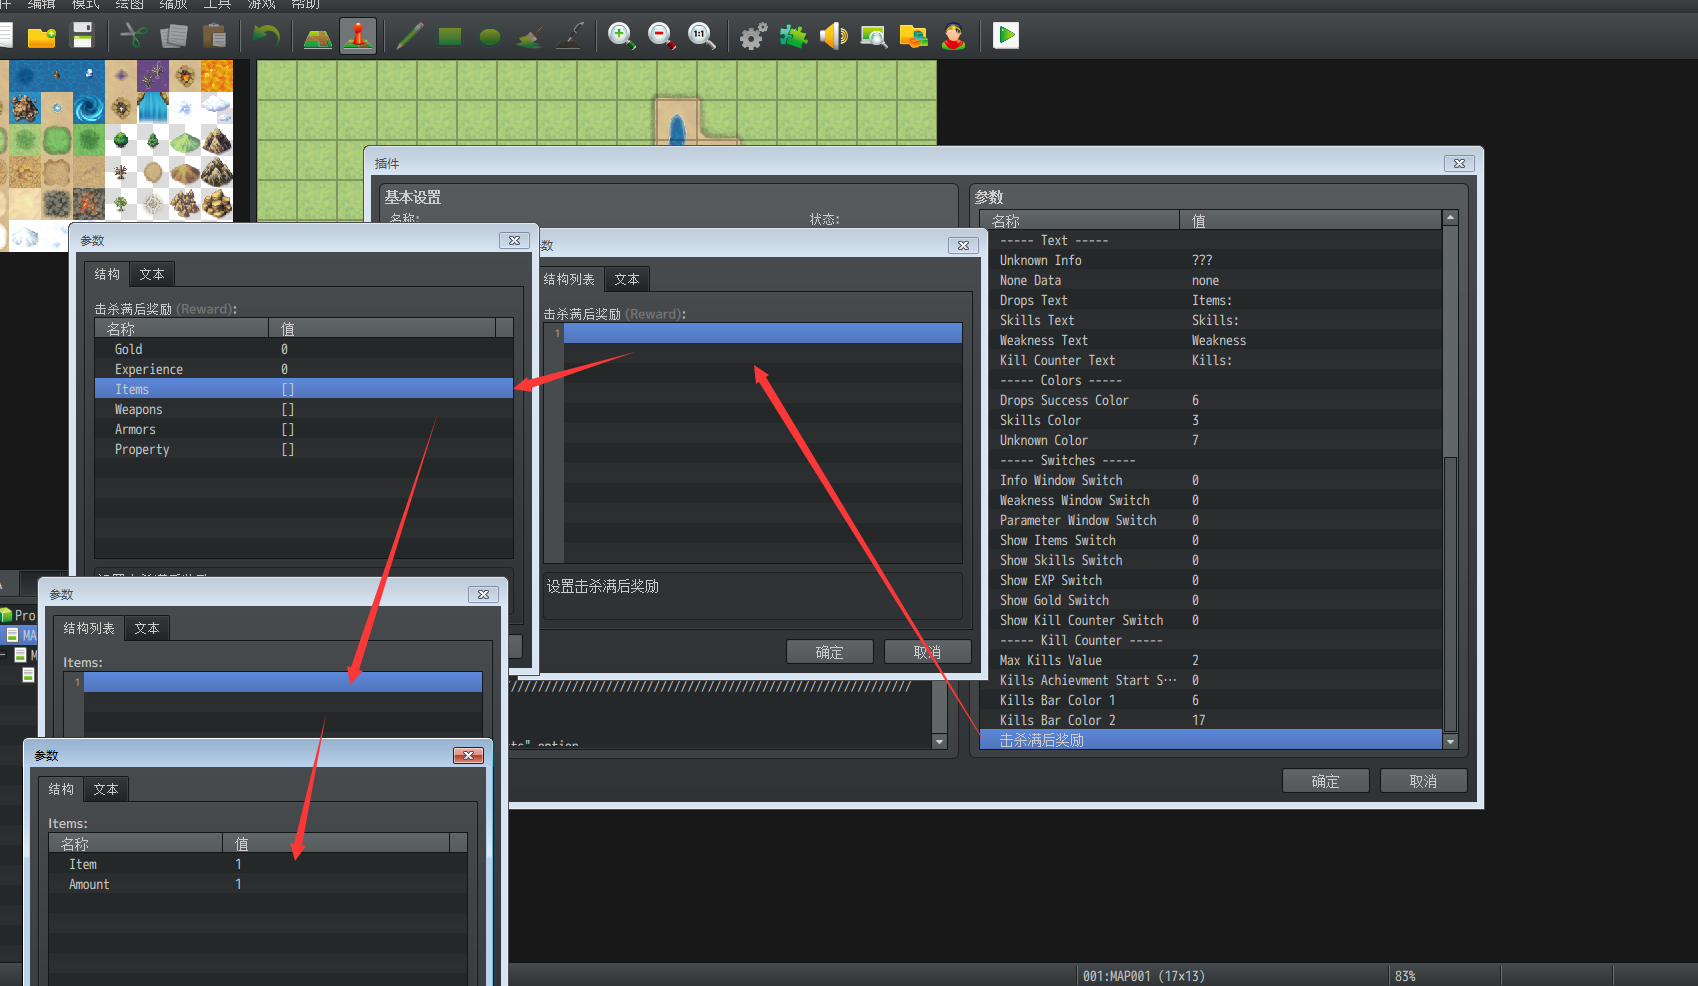Confirm plugin settings with 确定 button

point(1325,781)
